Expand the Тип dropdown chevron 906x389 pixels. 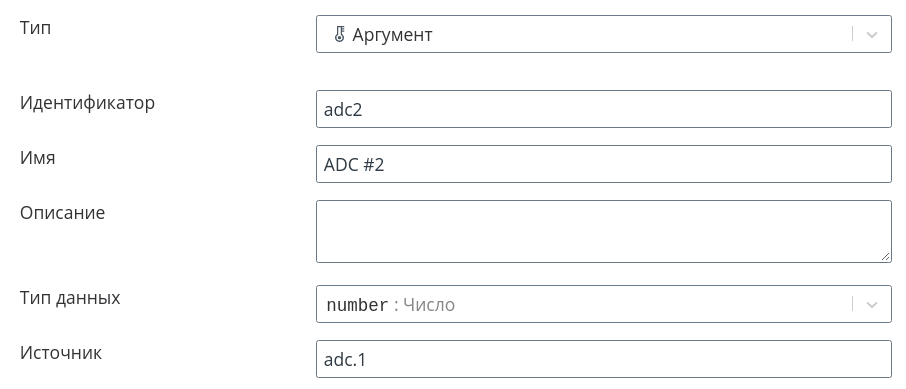pos(872,35)
